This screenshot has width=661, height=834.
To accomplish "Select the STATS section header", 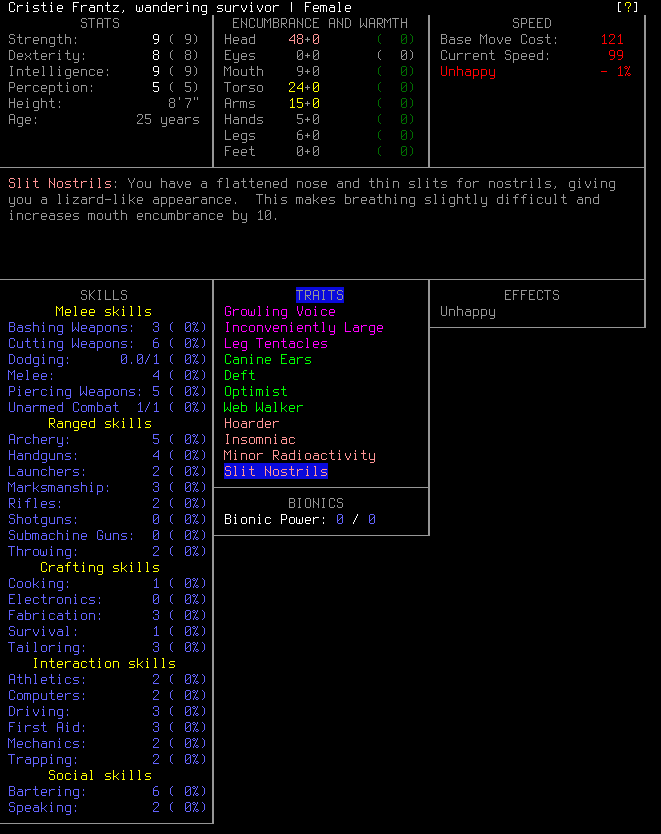I will click(99, 23).
